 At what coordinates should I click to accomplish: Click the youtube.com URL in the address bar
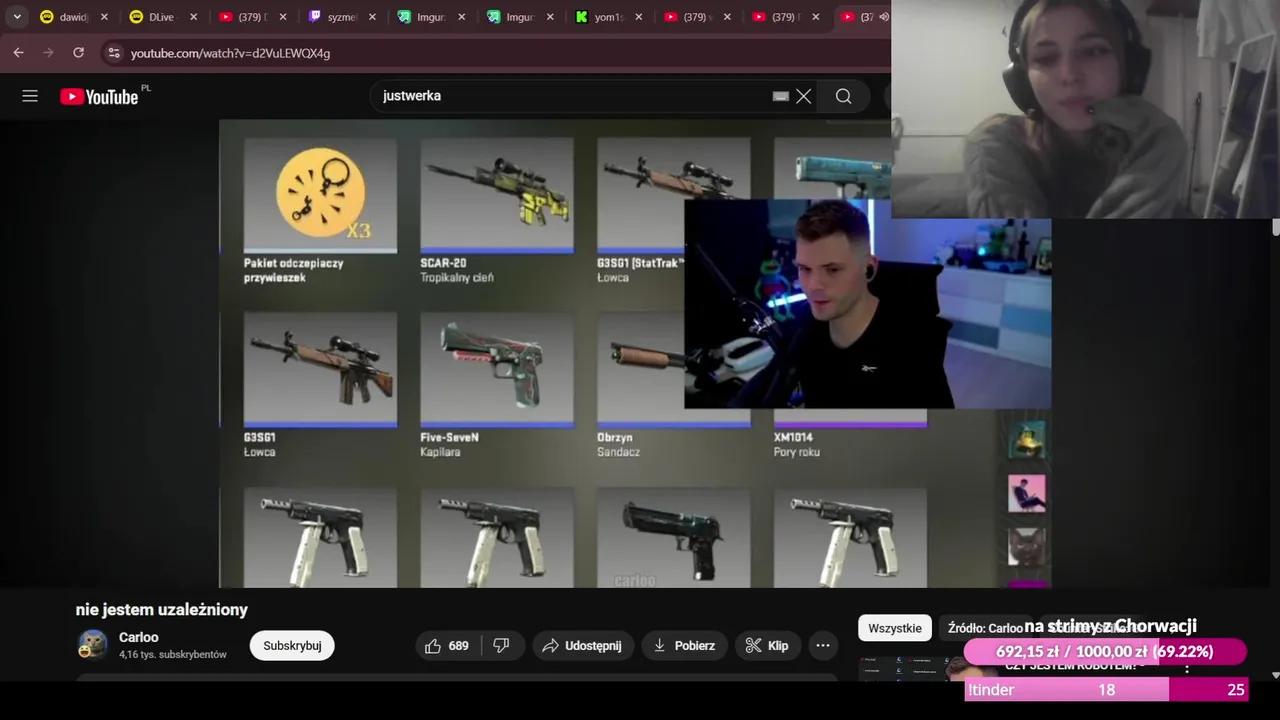(230, 53)
